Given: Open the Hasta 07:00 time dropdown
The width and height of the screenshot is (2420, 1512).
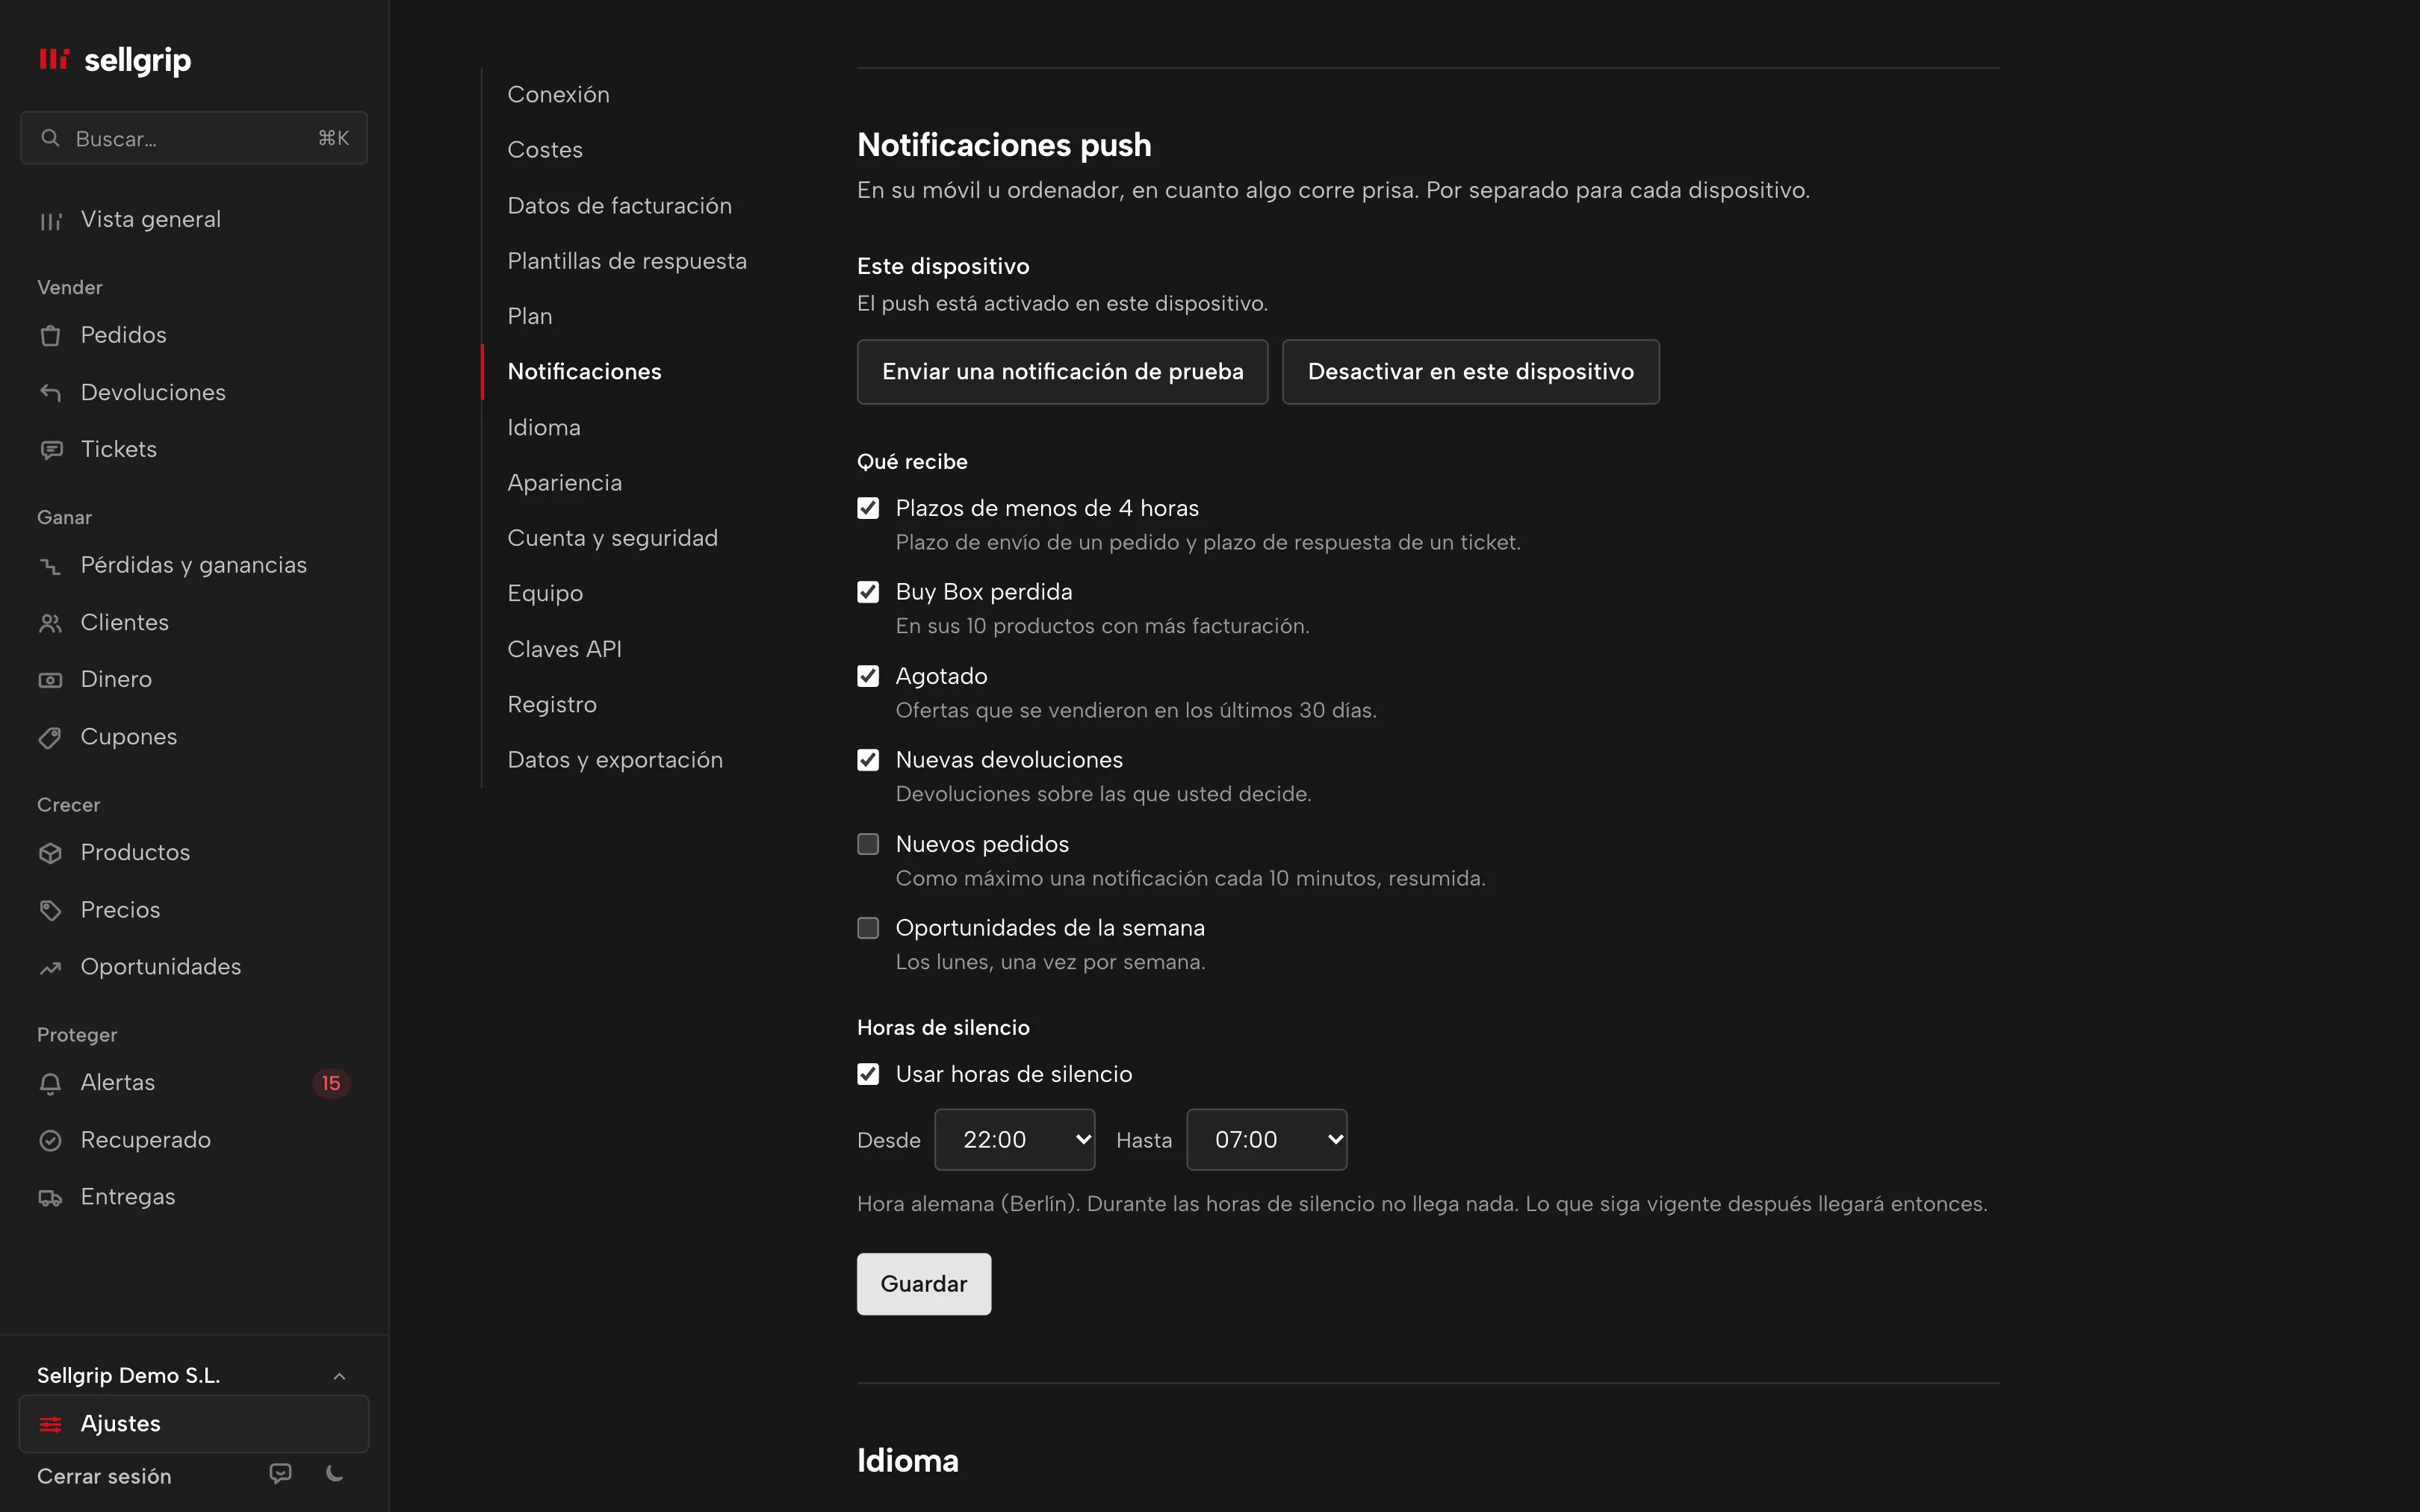Looking at the screenshot, I should [x=1266, y=1140].
